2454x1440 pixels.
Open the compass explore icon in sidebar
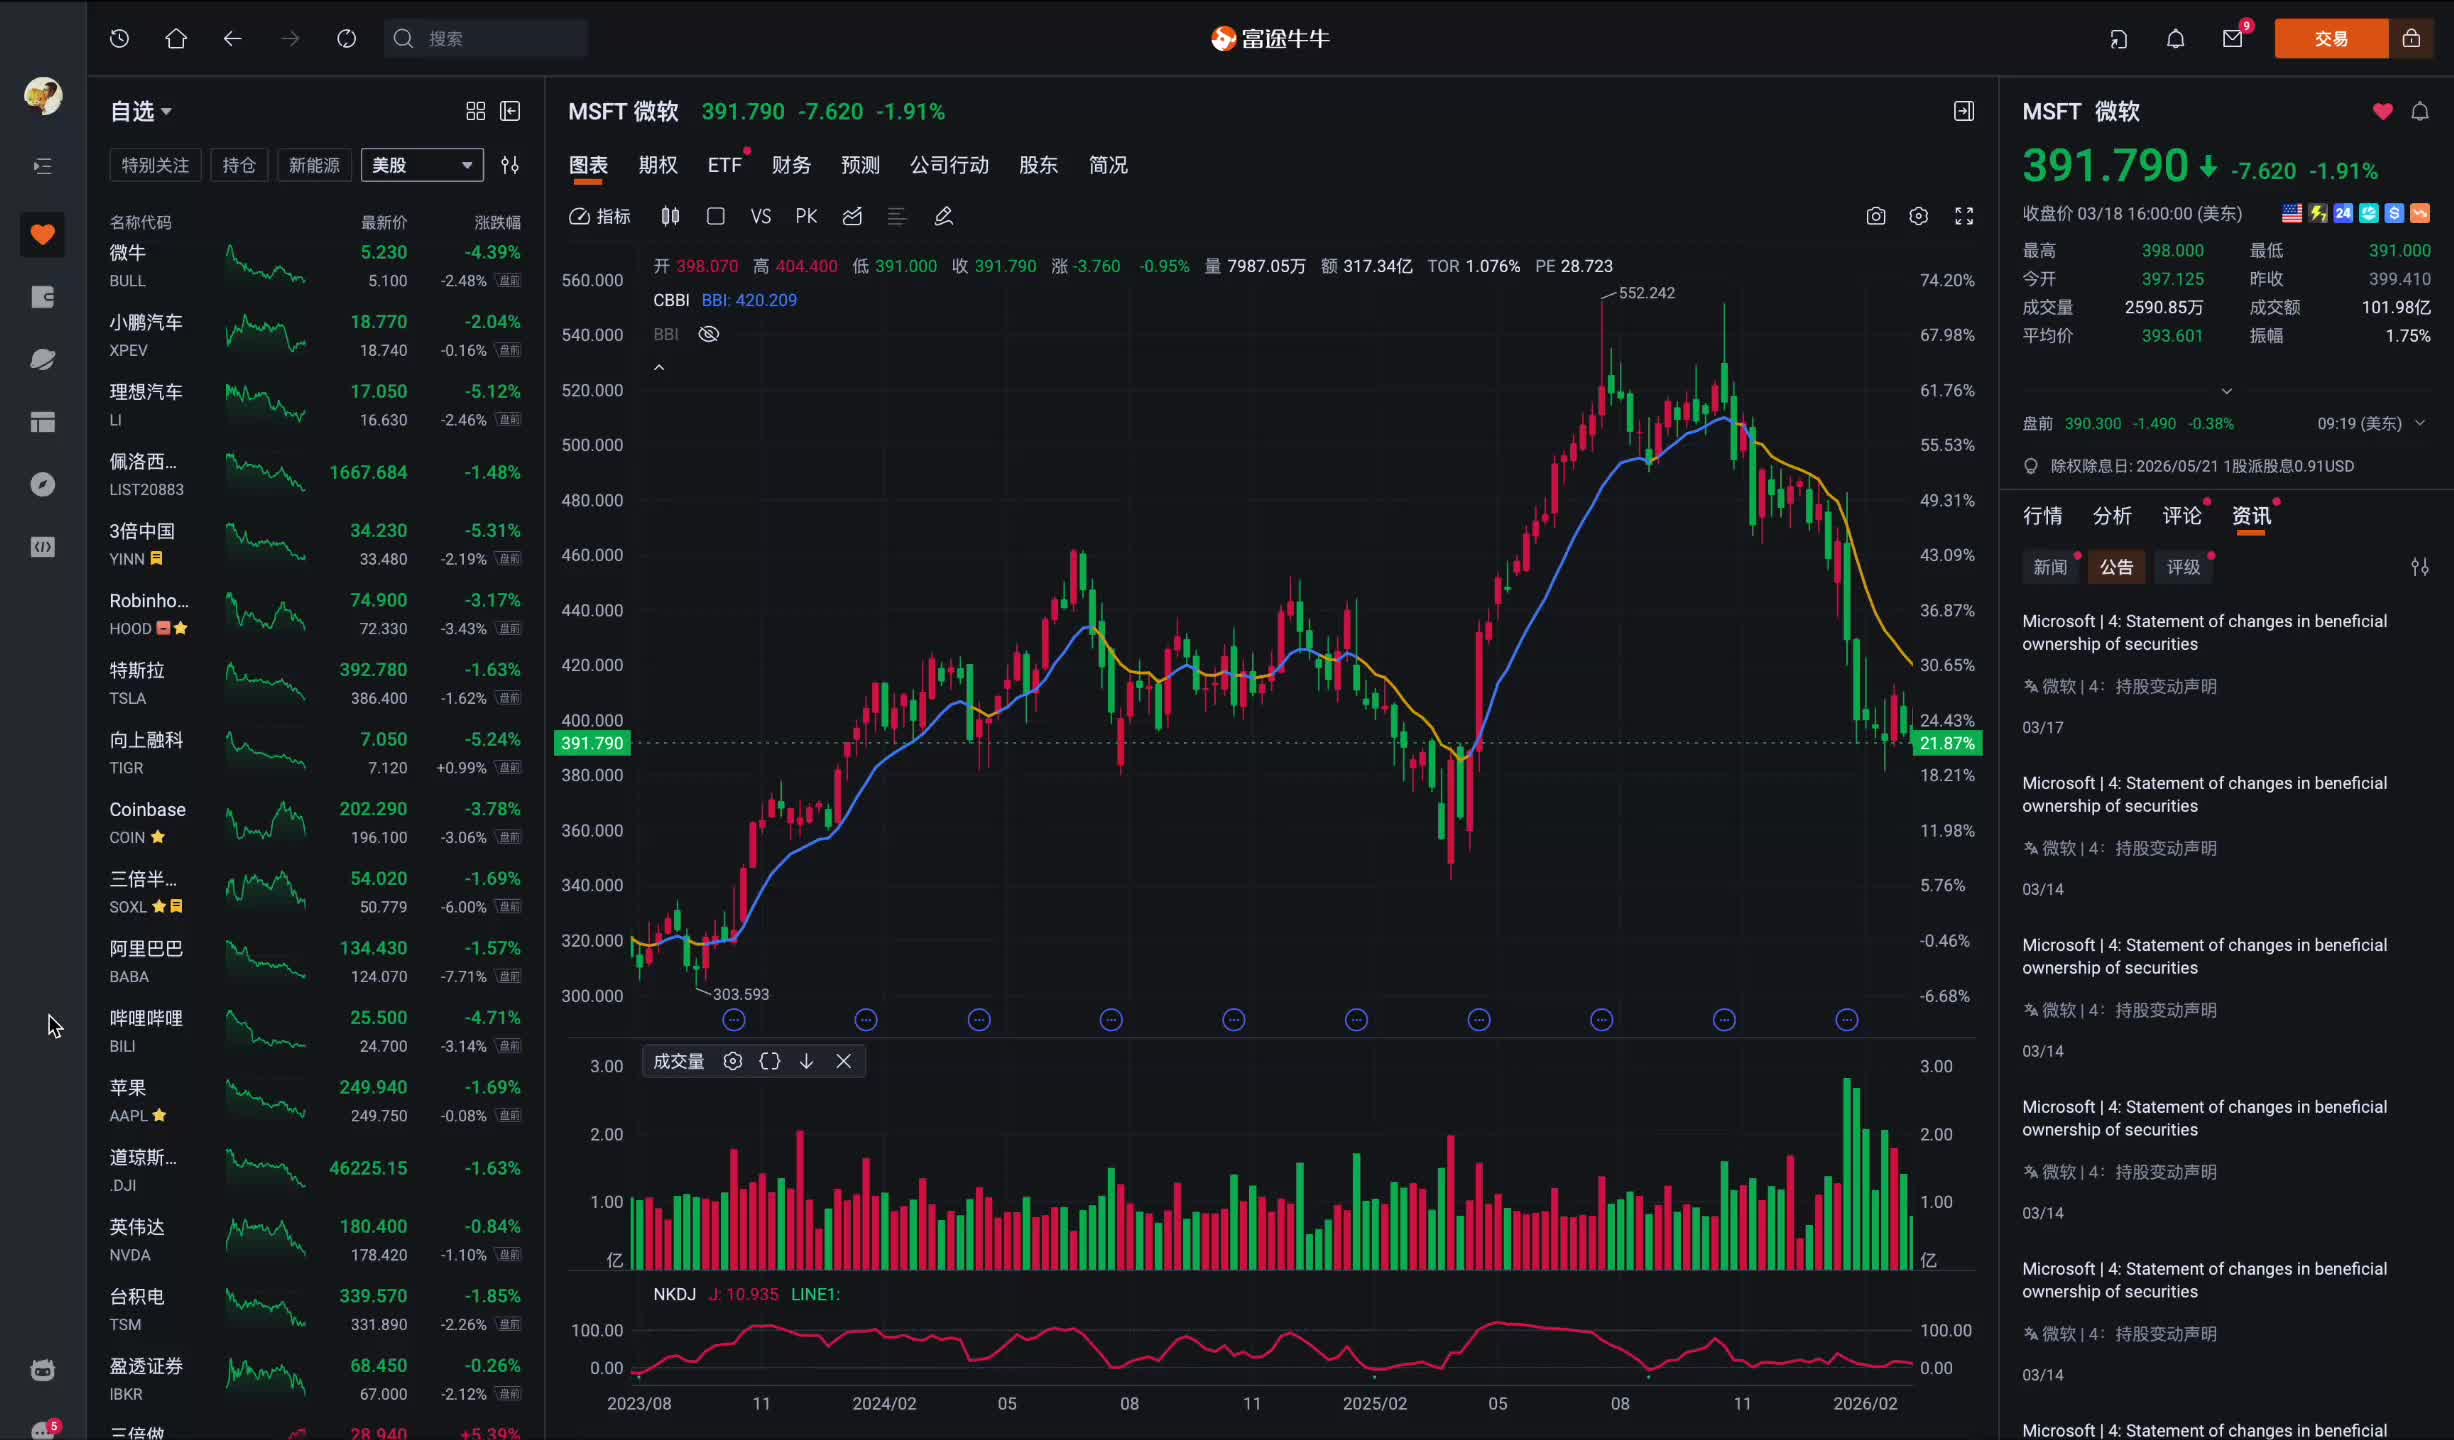43,485
